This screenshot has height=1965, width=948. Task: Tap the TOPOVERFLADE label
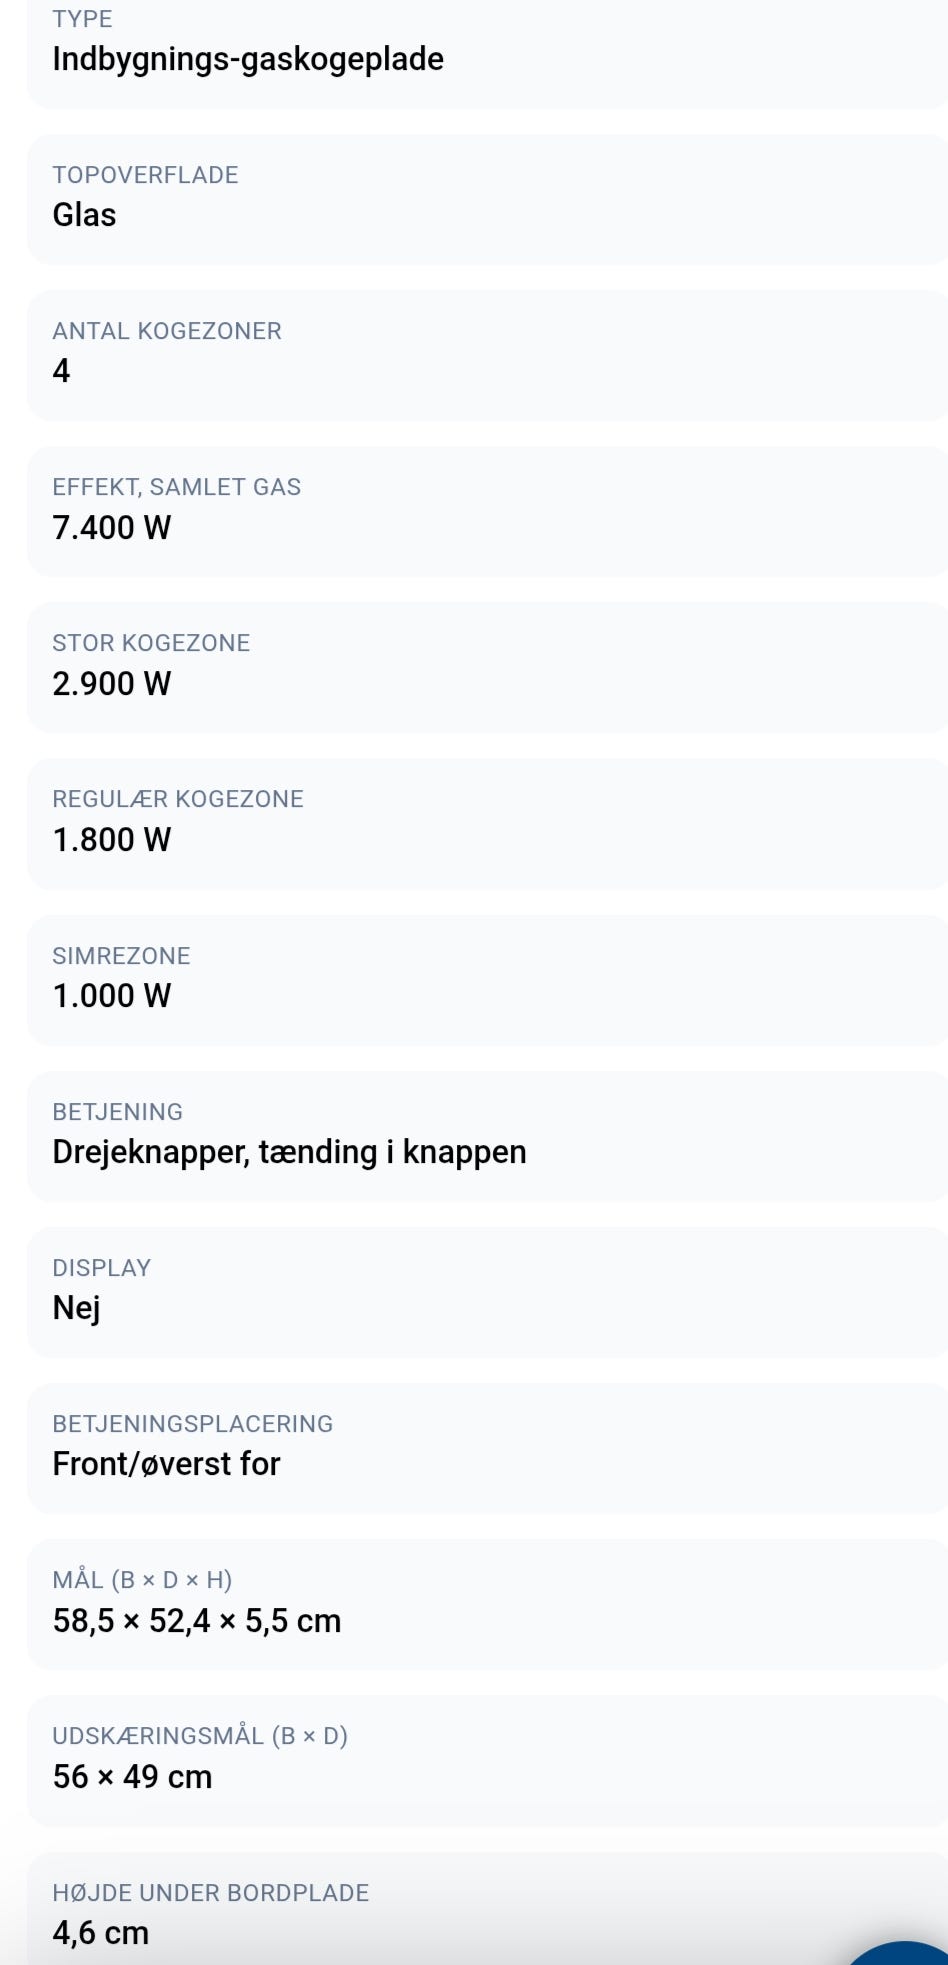coord(145,175)
